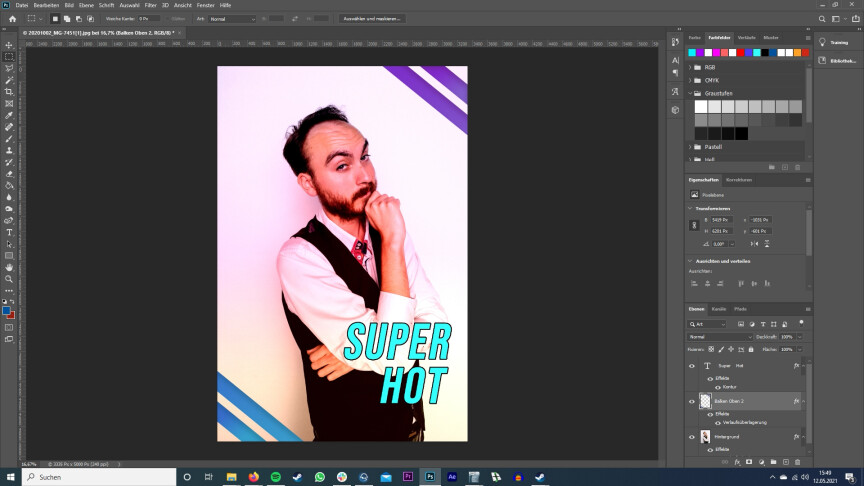Hide the Balken Oben 2 layer
Viewport: 864px width, 486px height.
coord(692,401)
